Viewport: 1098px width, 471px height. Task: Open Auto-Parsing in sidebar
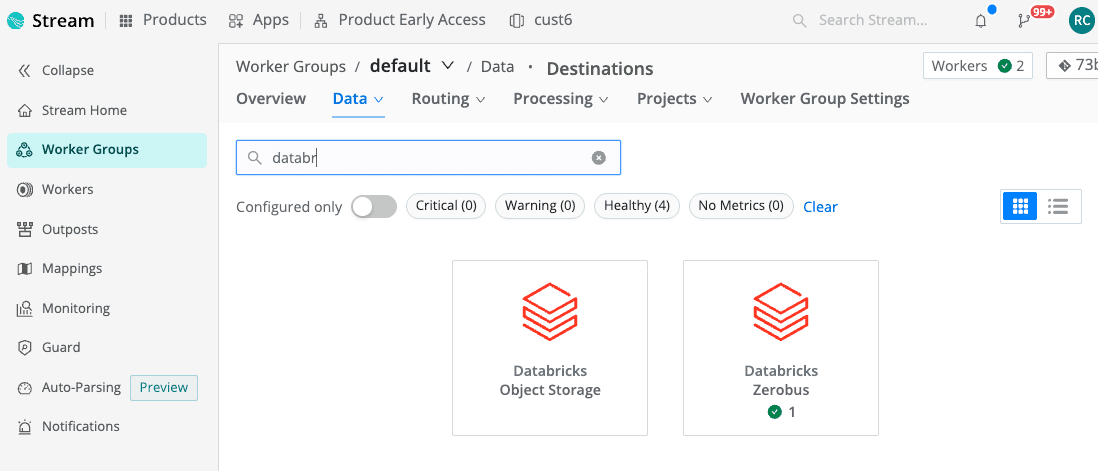pos(69,387)
